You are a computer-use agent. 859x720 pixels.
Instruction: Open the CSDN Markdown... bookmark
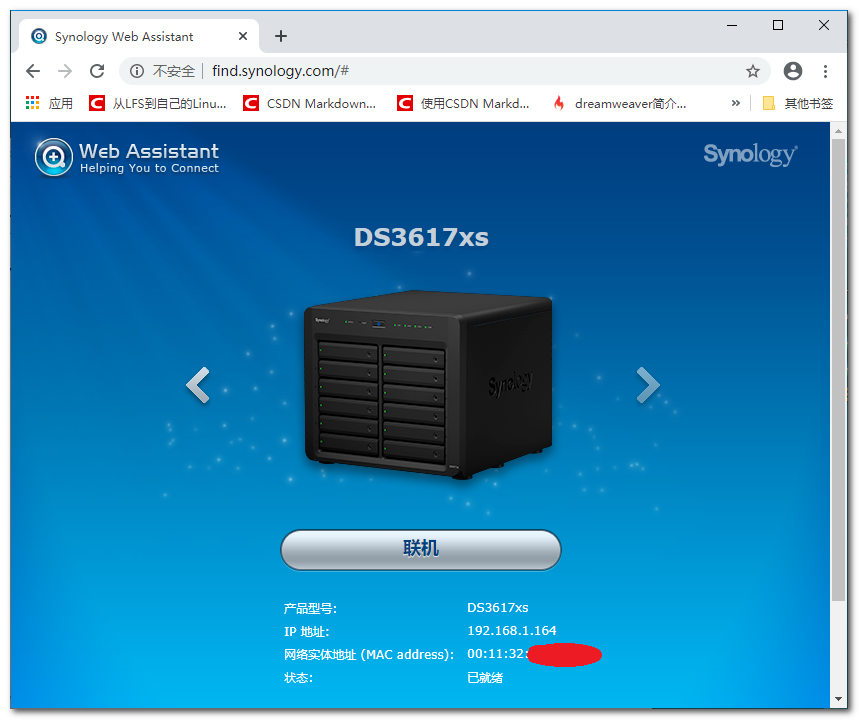(310, 103)
